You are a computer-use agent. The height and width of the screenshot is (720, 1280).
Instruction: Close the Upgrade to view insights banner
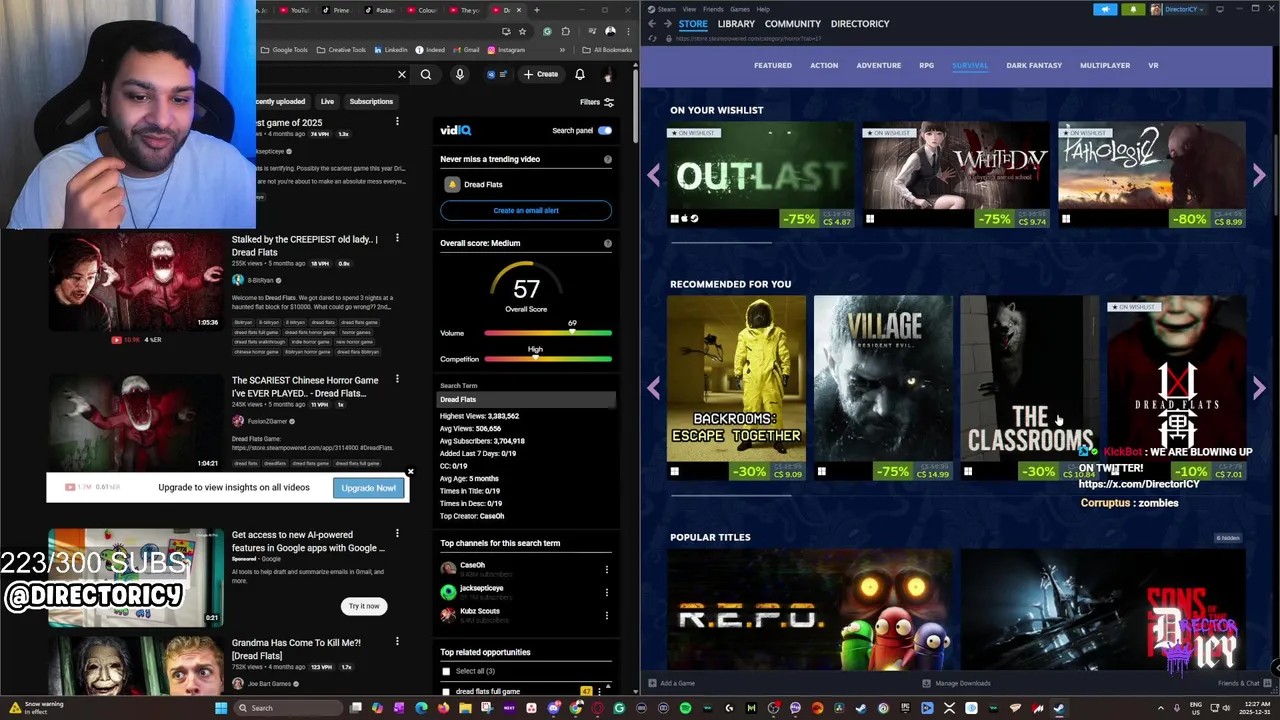click(410, 472)
